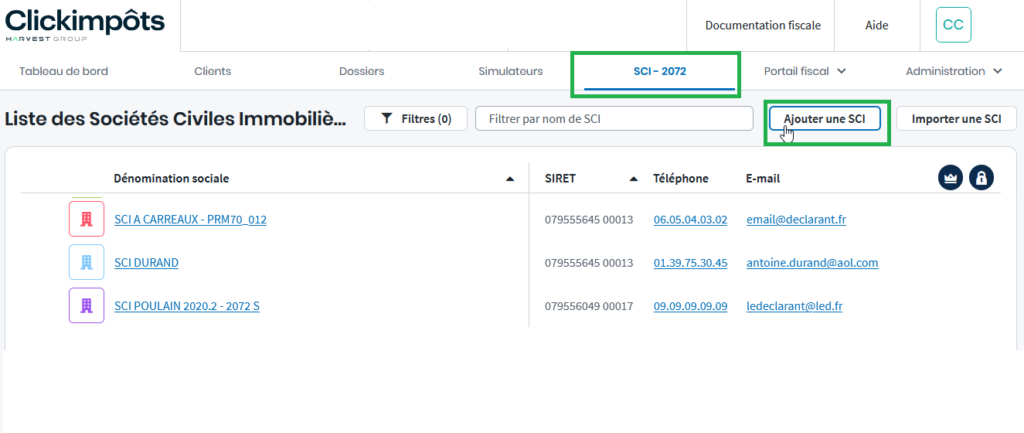
Task: Switch to the Clients tab
Action: click(212, 71)
